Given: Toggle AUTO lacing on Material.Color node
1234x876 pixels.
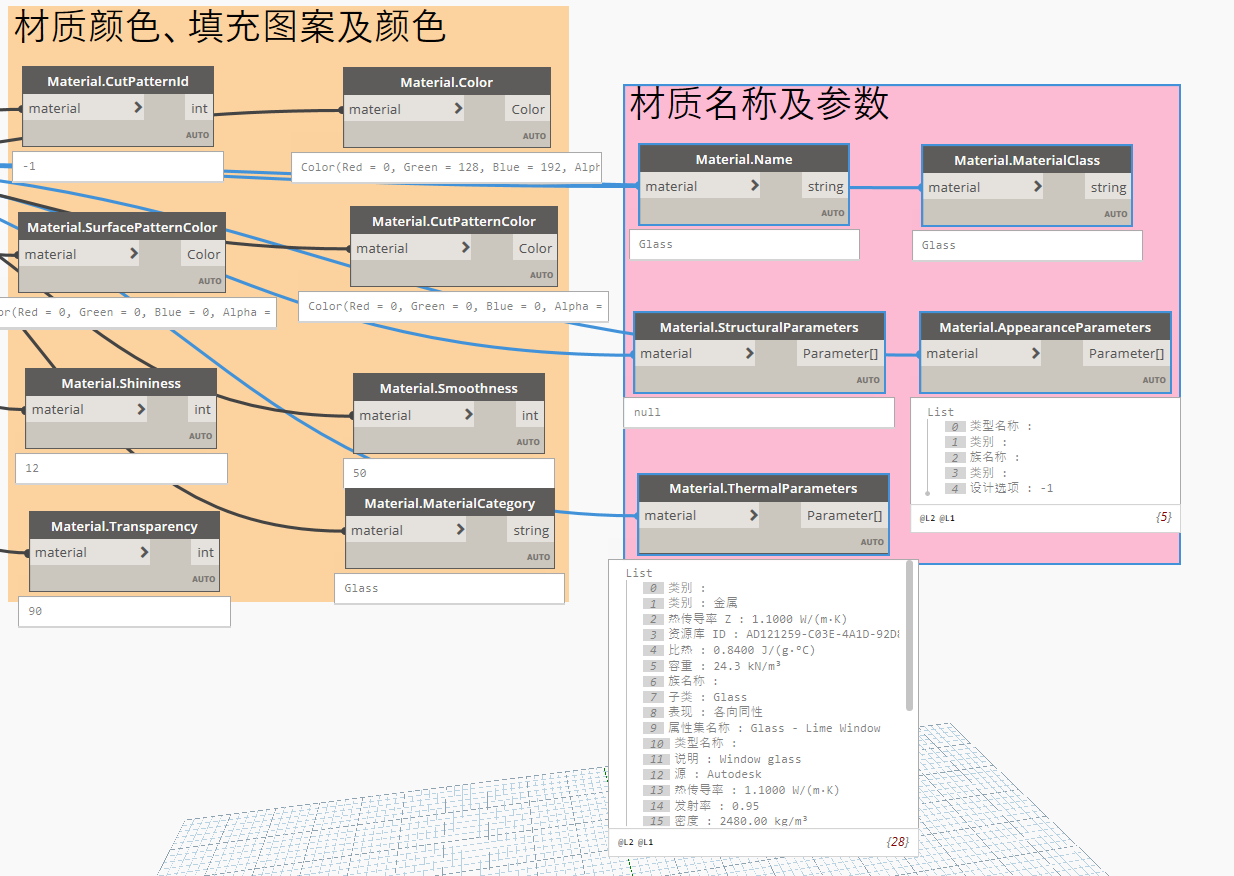Looking at the screenshot, I should coord(534,134).
